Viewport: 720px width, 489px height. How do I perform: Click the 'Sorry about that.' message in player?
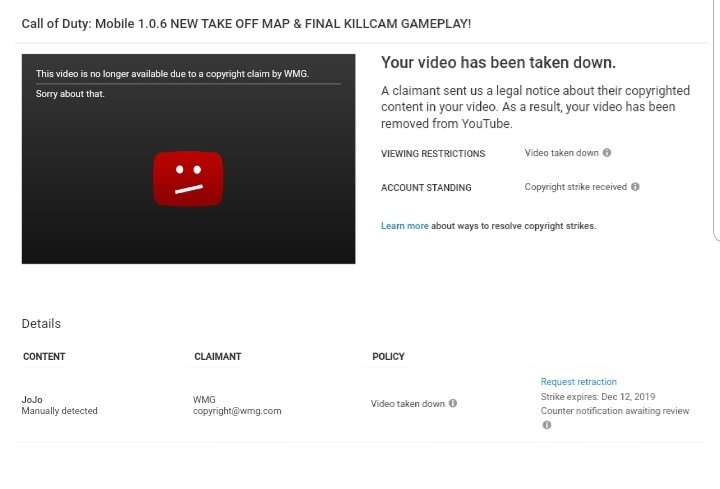click(x=70, y=94)
